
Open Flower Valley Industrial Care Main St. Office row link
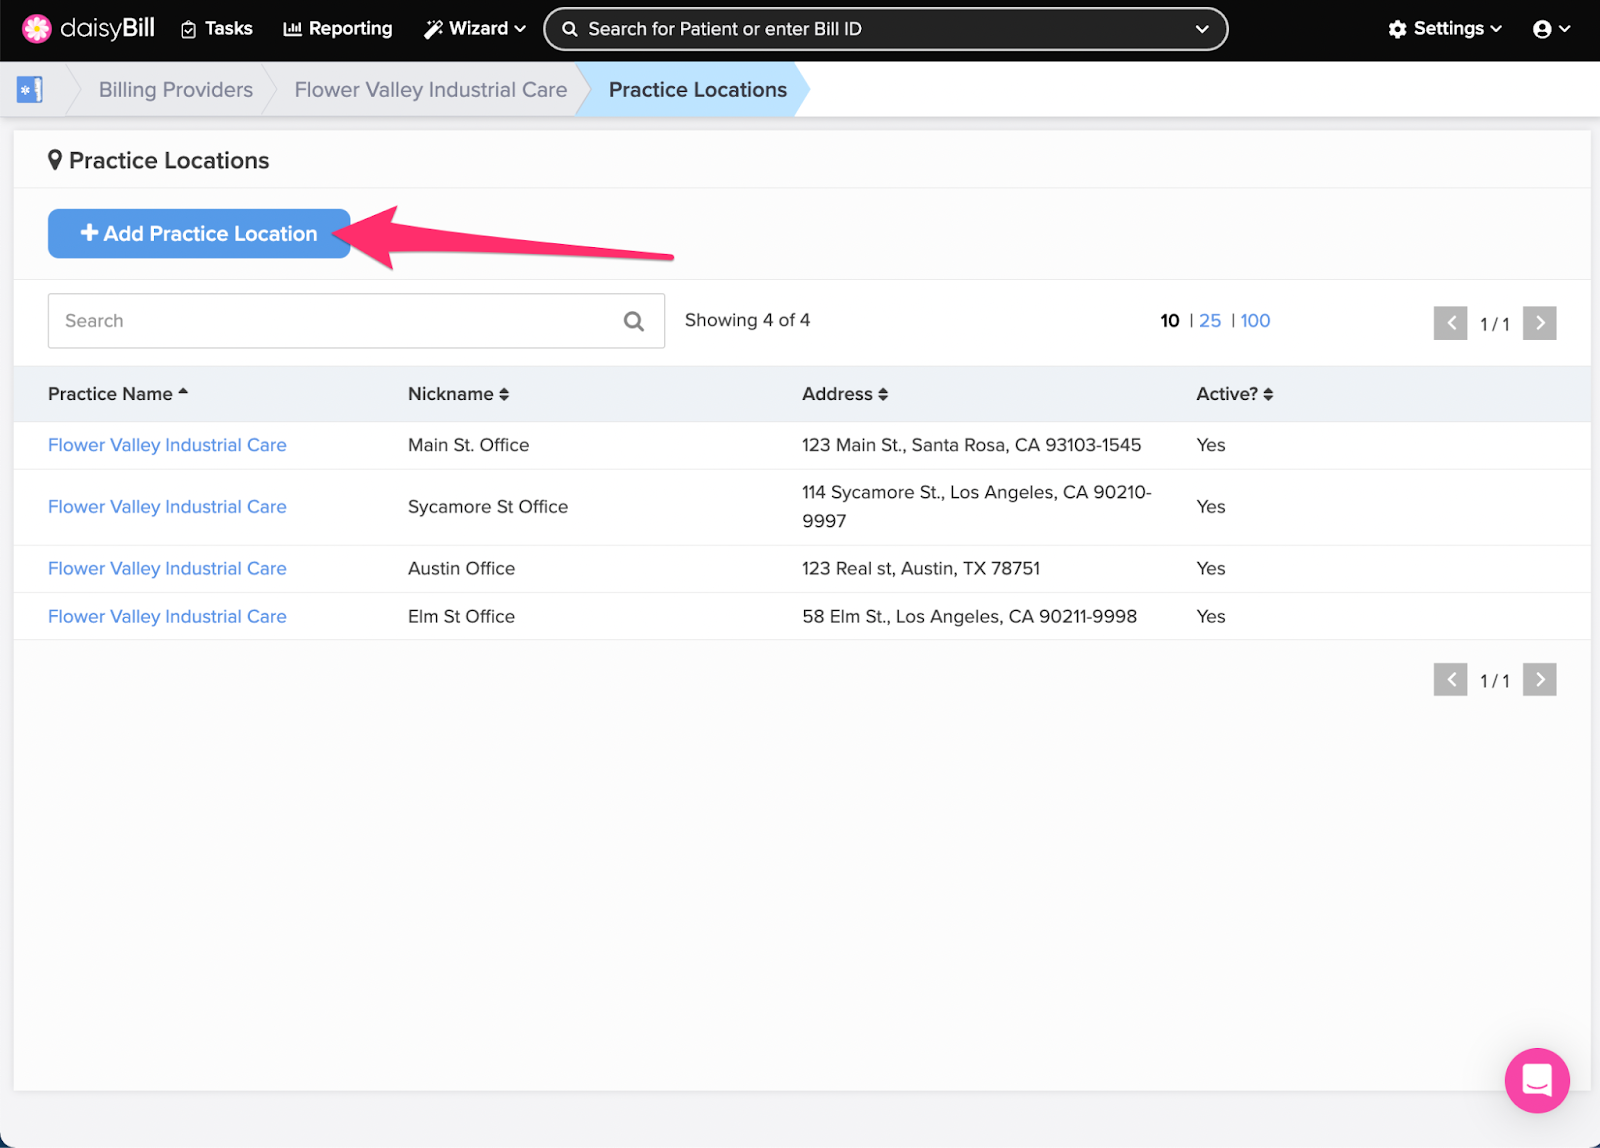click(167, 445)
